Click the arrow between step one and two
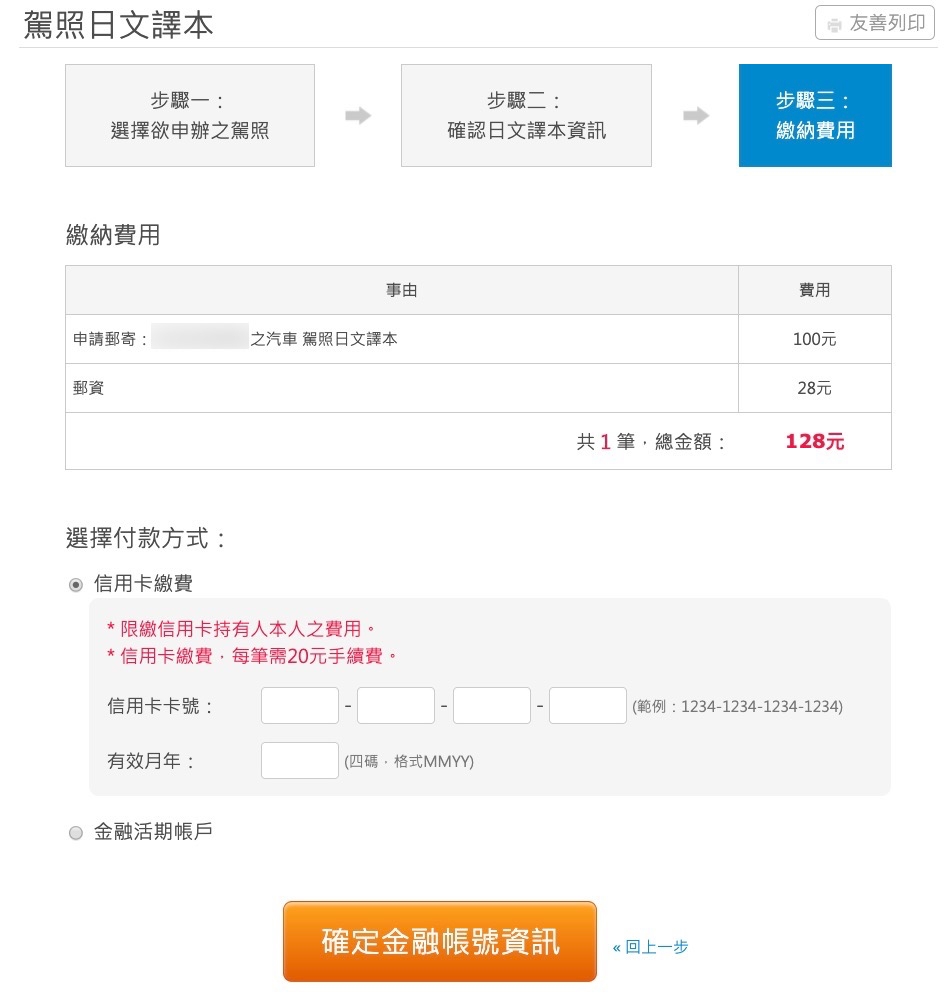 [358, 116]
